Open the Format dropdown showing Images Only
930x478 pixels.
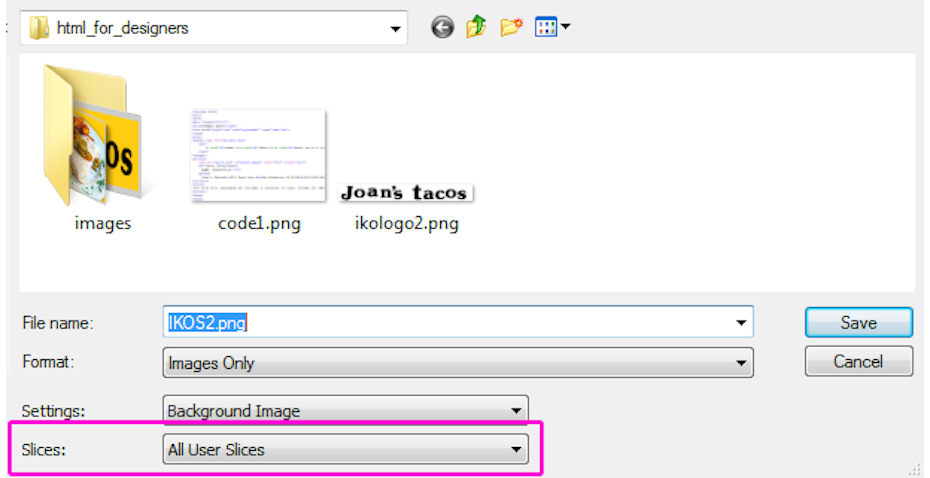point(741,364)
